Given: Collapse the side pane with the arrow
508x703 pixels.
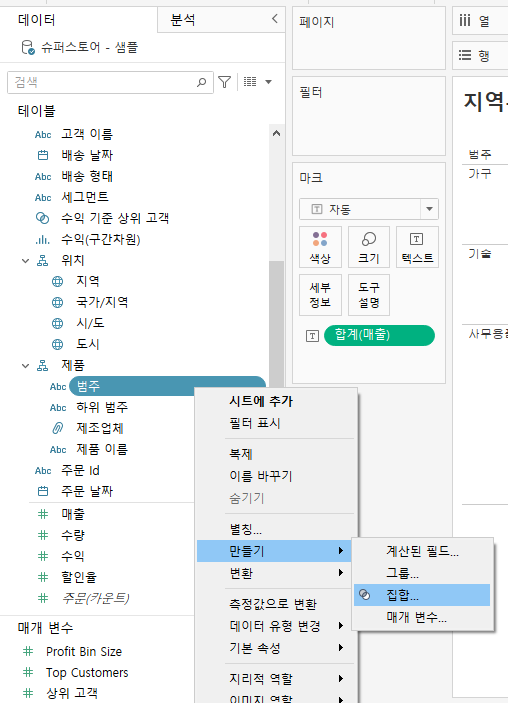Looking at the screenshot, I should (x=274, y=19).
